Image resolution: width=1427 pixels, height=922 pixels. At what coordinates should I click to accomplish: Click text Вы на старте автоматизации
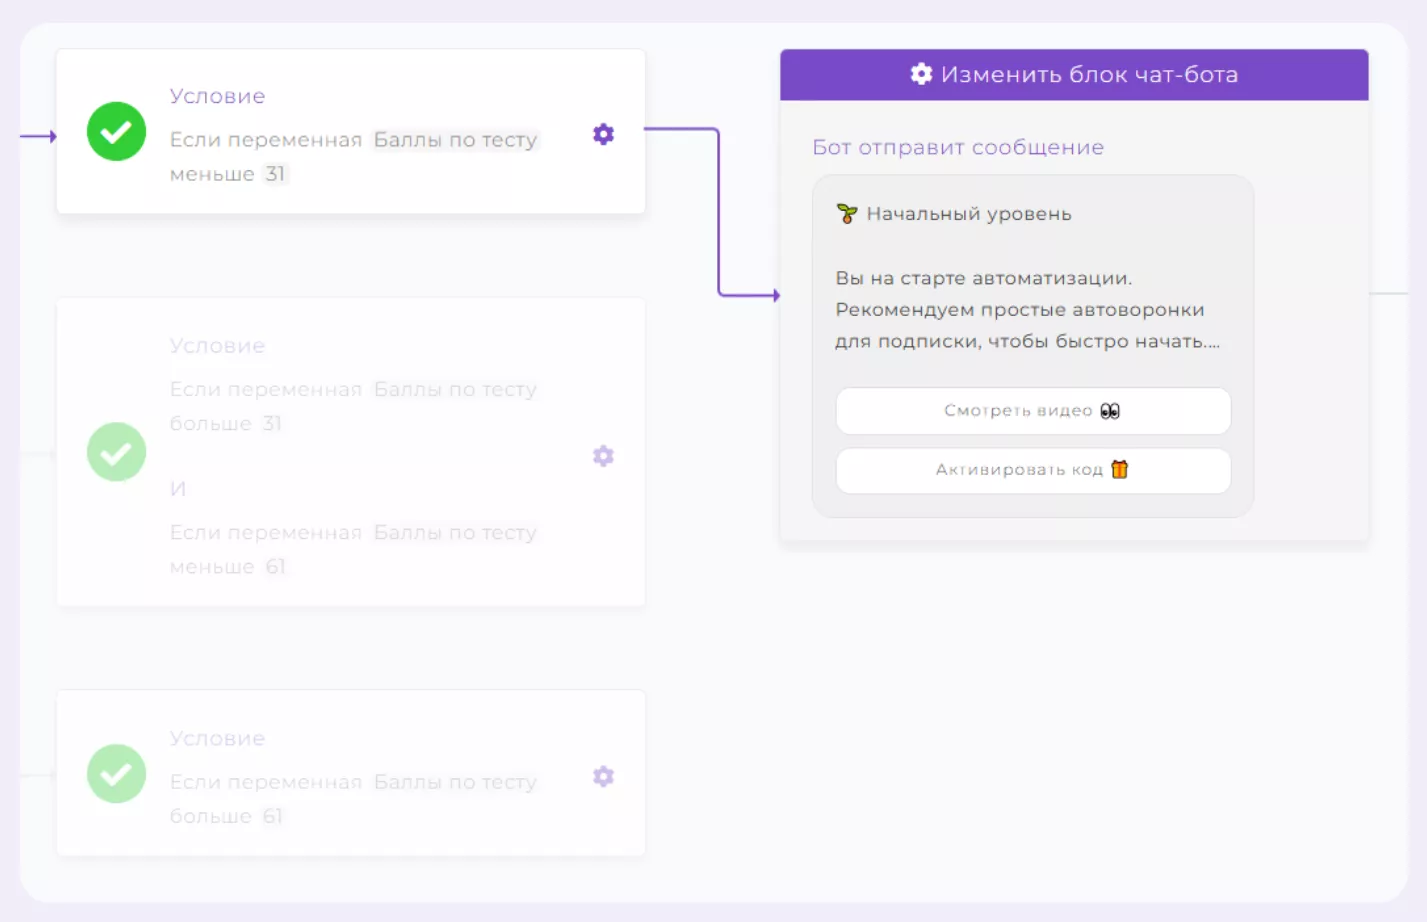tap(984, 278)
